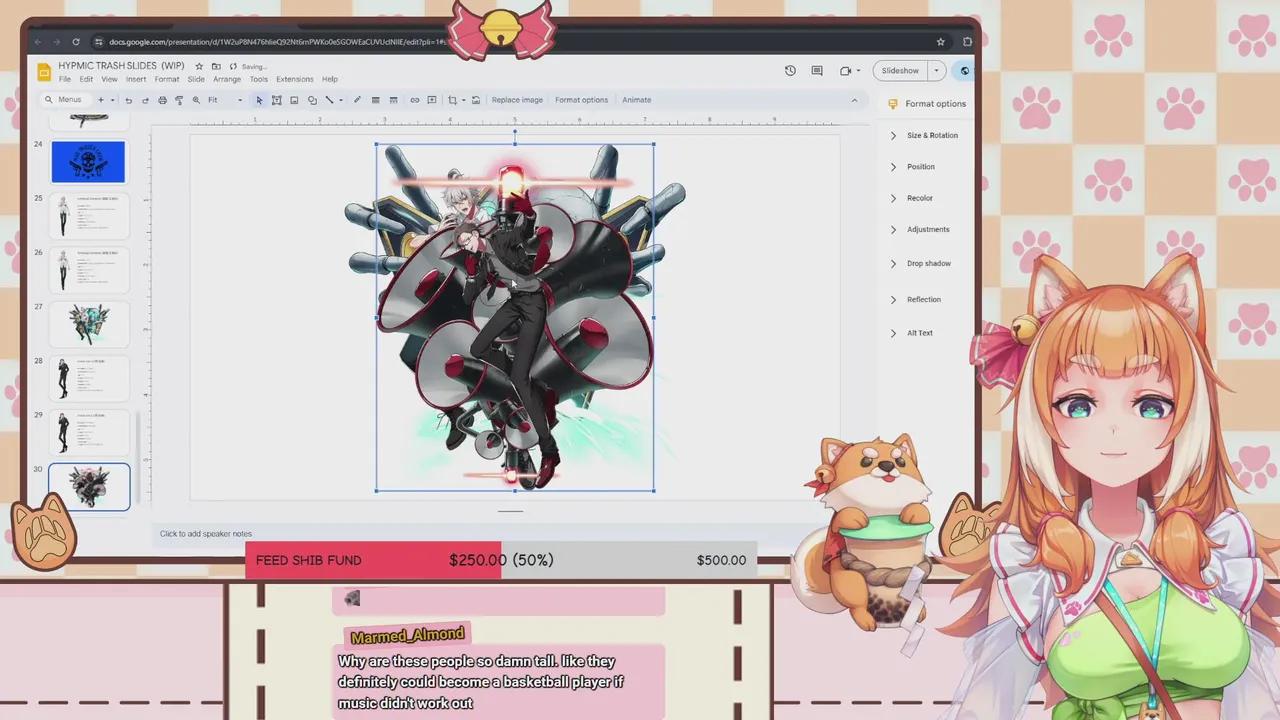Open the Slide menu
This screenshot has width=1280, height=720.
[x=196, y=79]
